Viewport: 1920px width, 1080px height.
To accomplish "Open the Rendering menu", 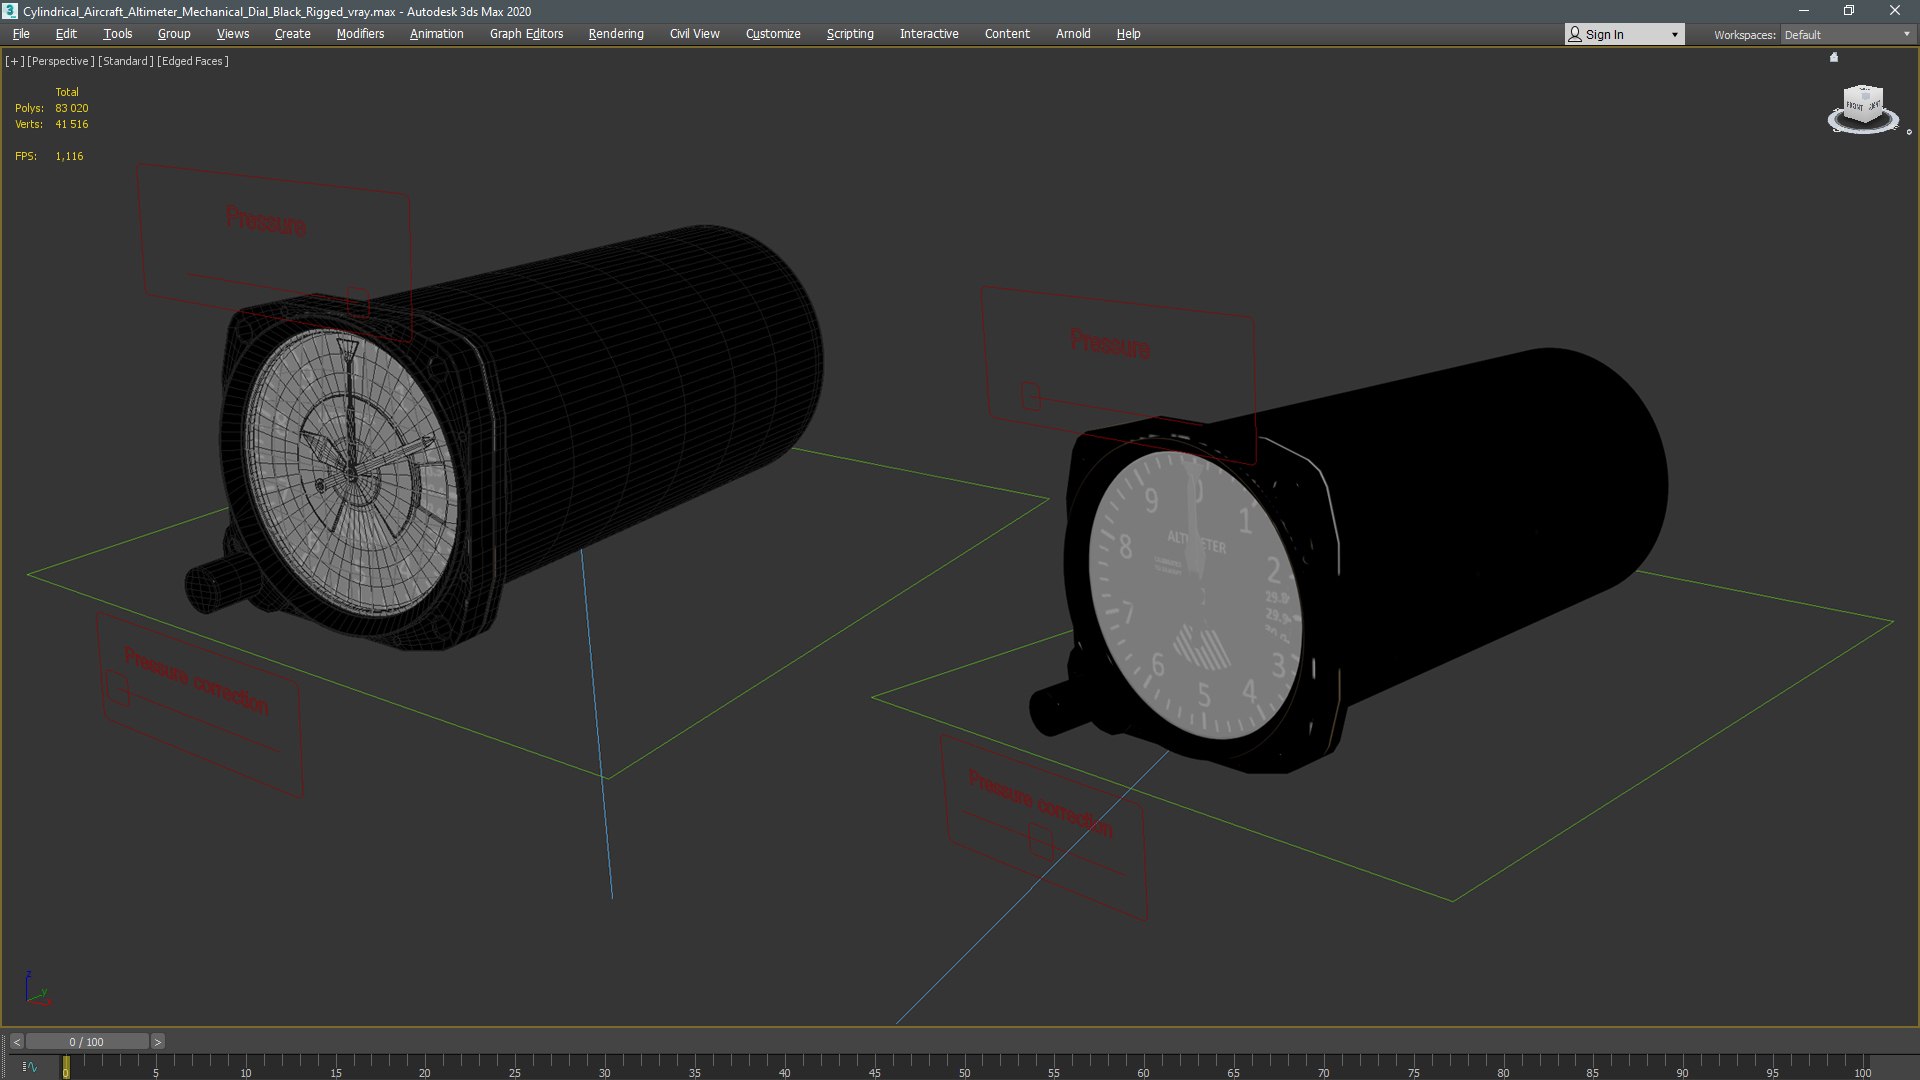I will pyautogui.click(x=615, y=34).
